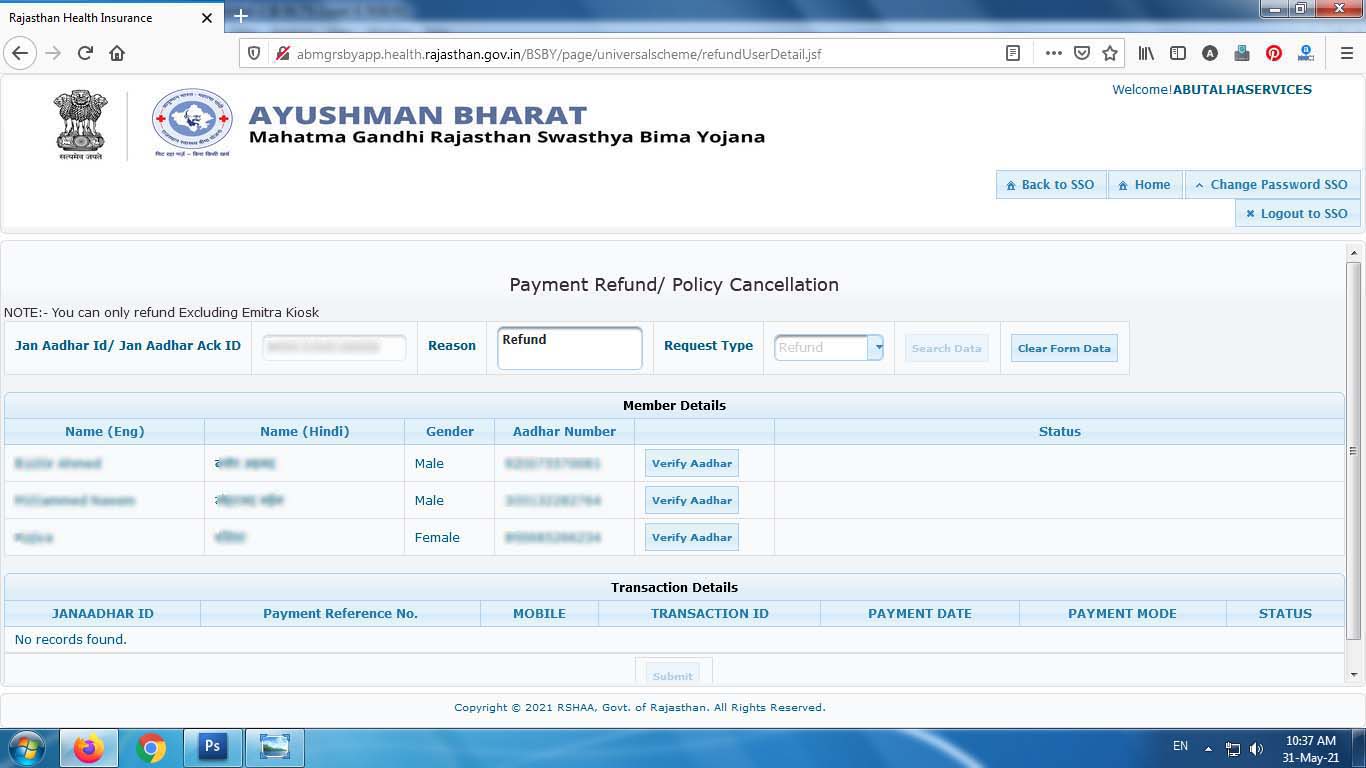Open the volume control in system tray
1366x768 pixels.
click(x=1256, y=748)
